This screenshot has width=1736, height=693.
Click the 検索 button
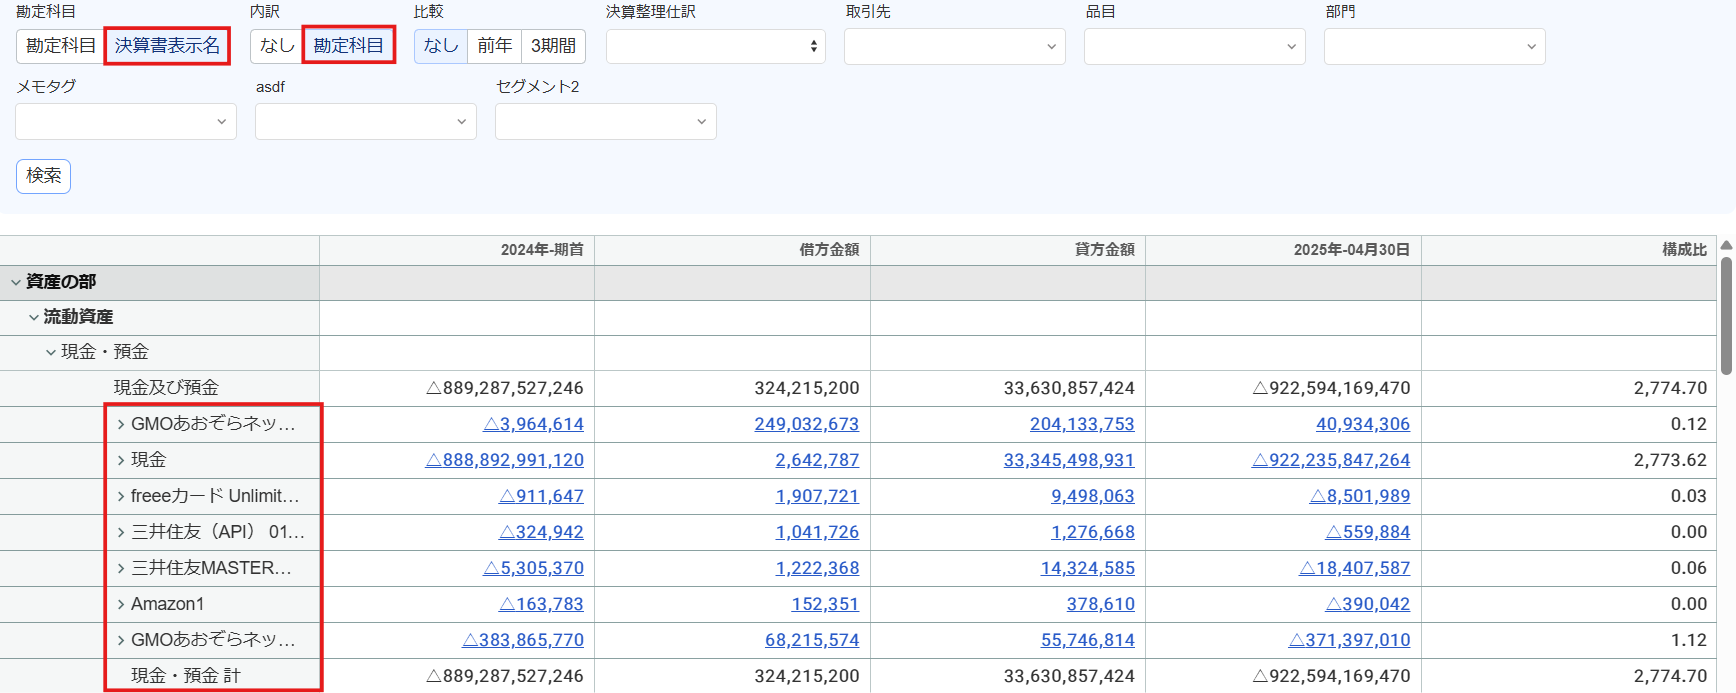pos(43,176)
